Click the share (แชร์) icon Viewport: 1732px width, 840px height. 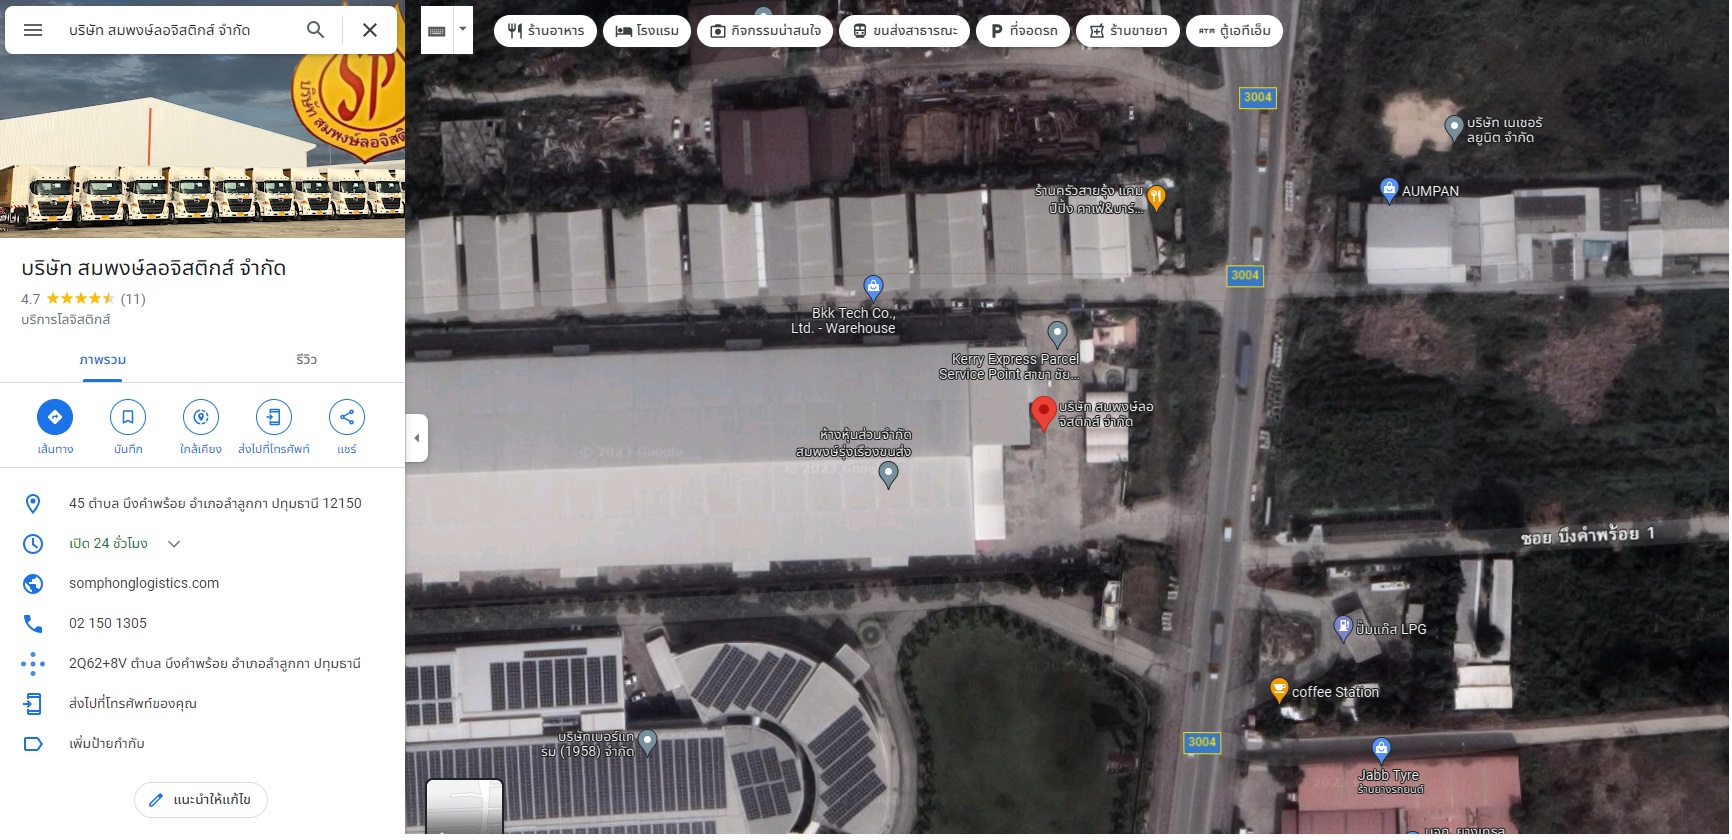pos(347,417)
